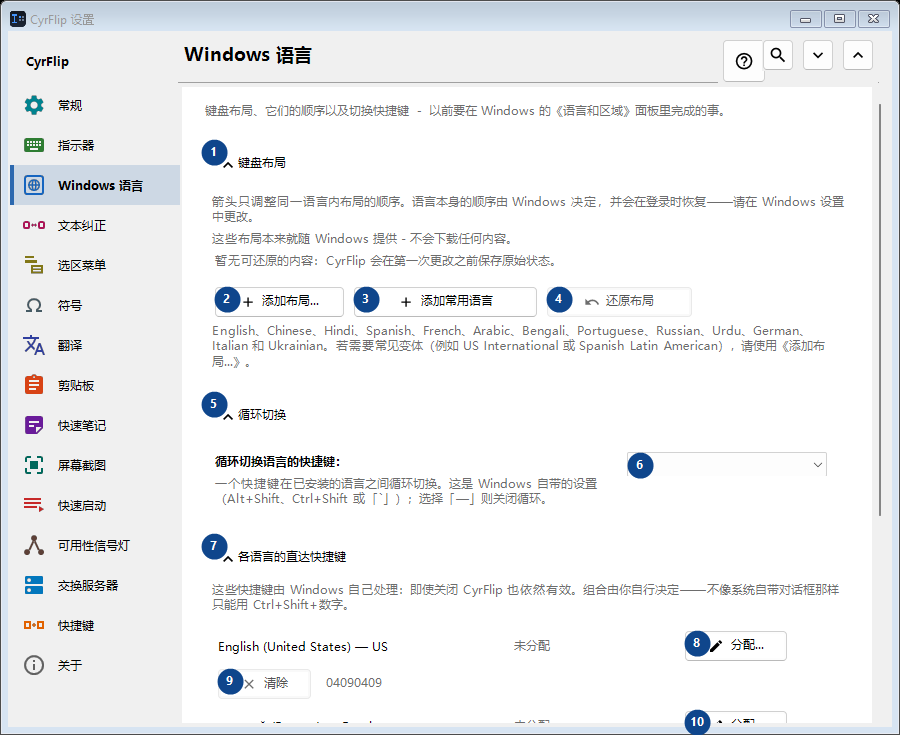Jump to previous section up arrow
900x735 pixels.
858,55
